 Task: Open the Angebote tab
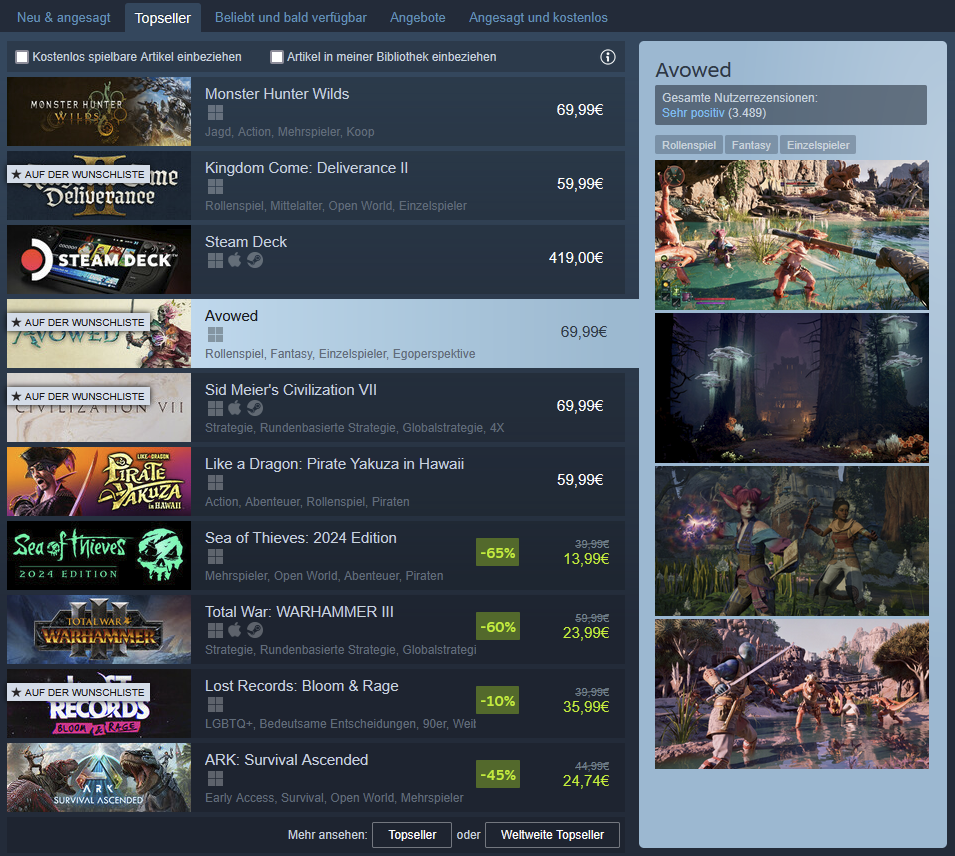[417, 17]
